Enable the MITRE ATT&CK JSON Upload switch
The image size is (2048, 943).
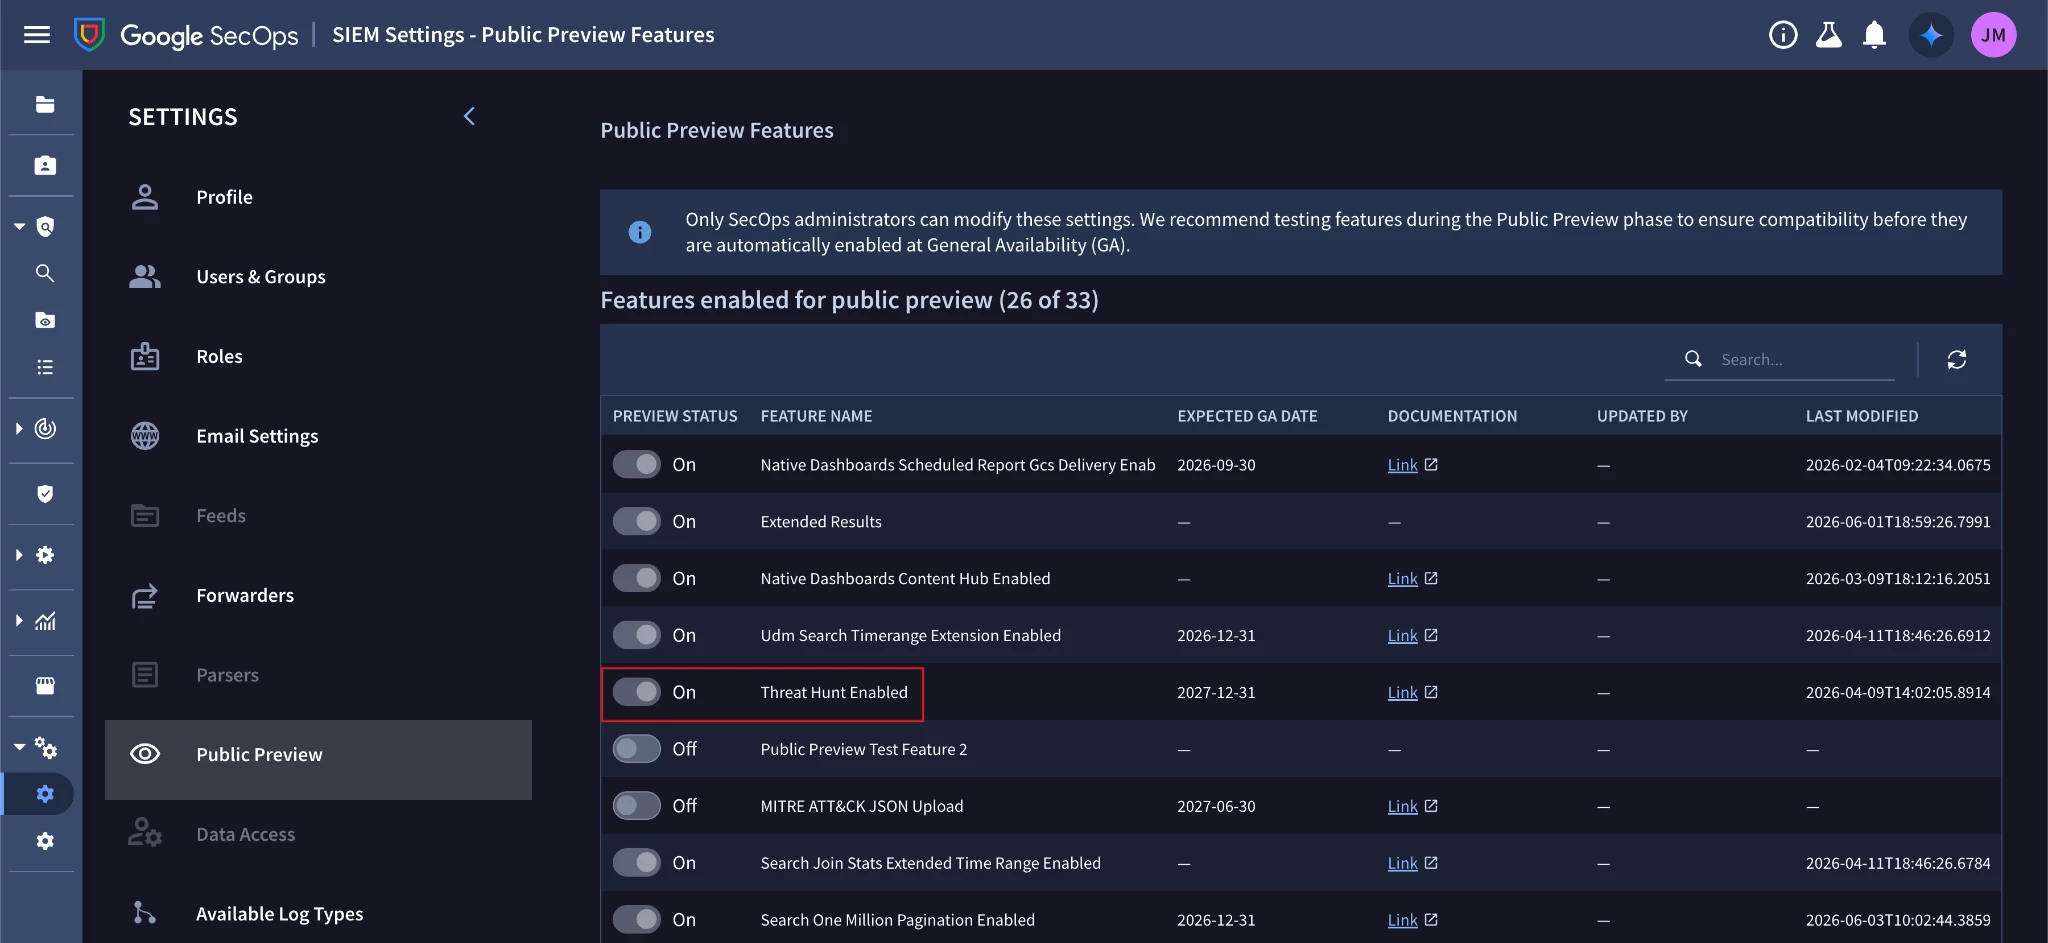(x=637, y=805)
